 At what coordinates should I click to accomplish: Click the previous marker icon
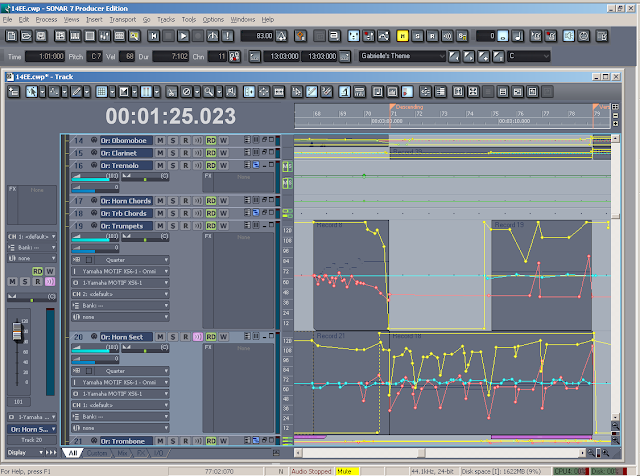454,56
